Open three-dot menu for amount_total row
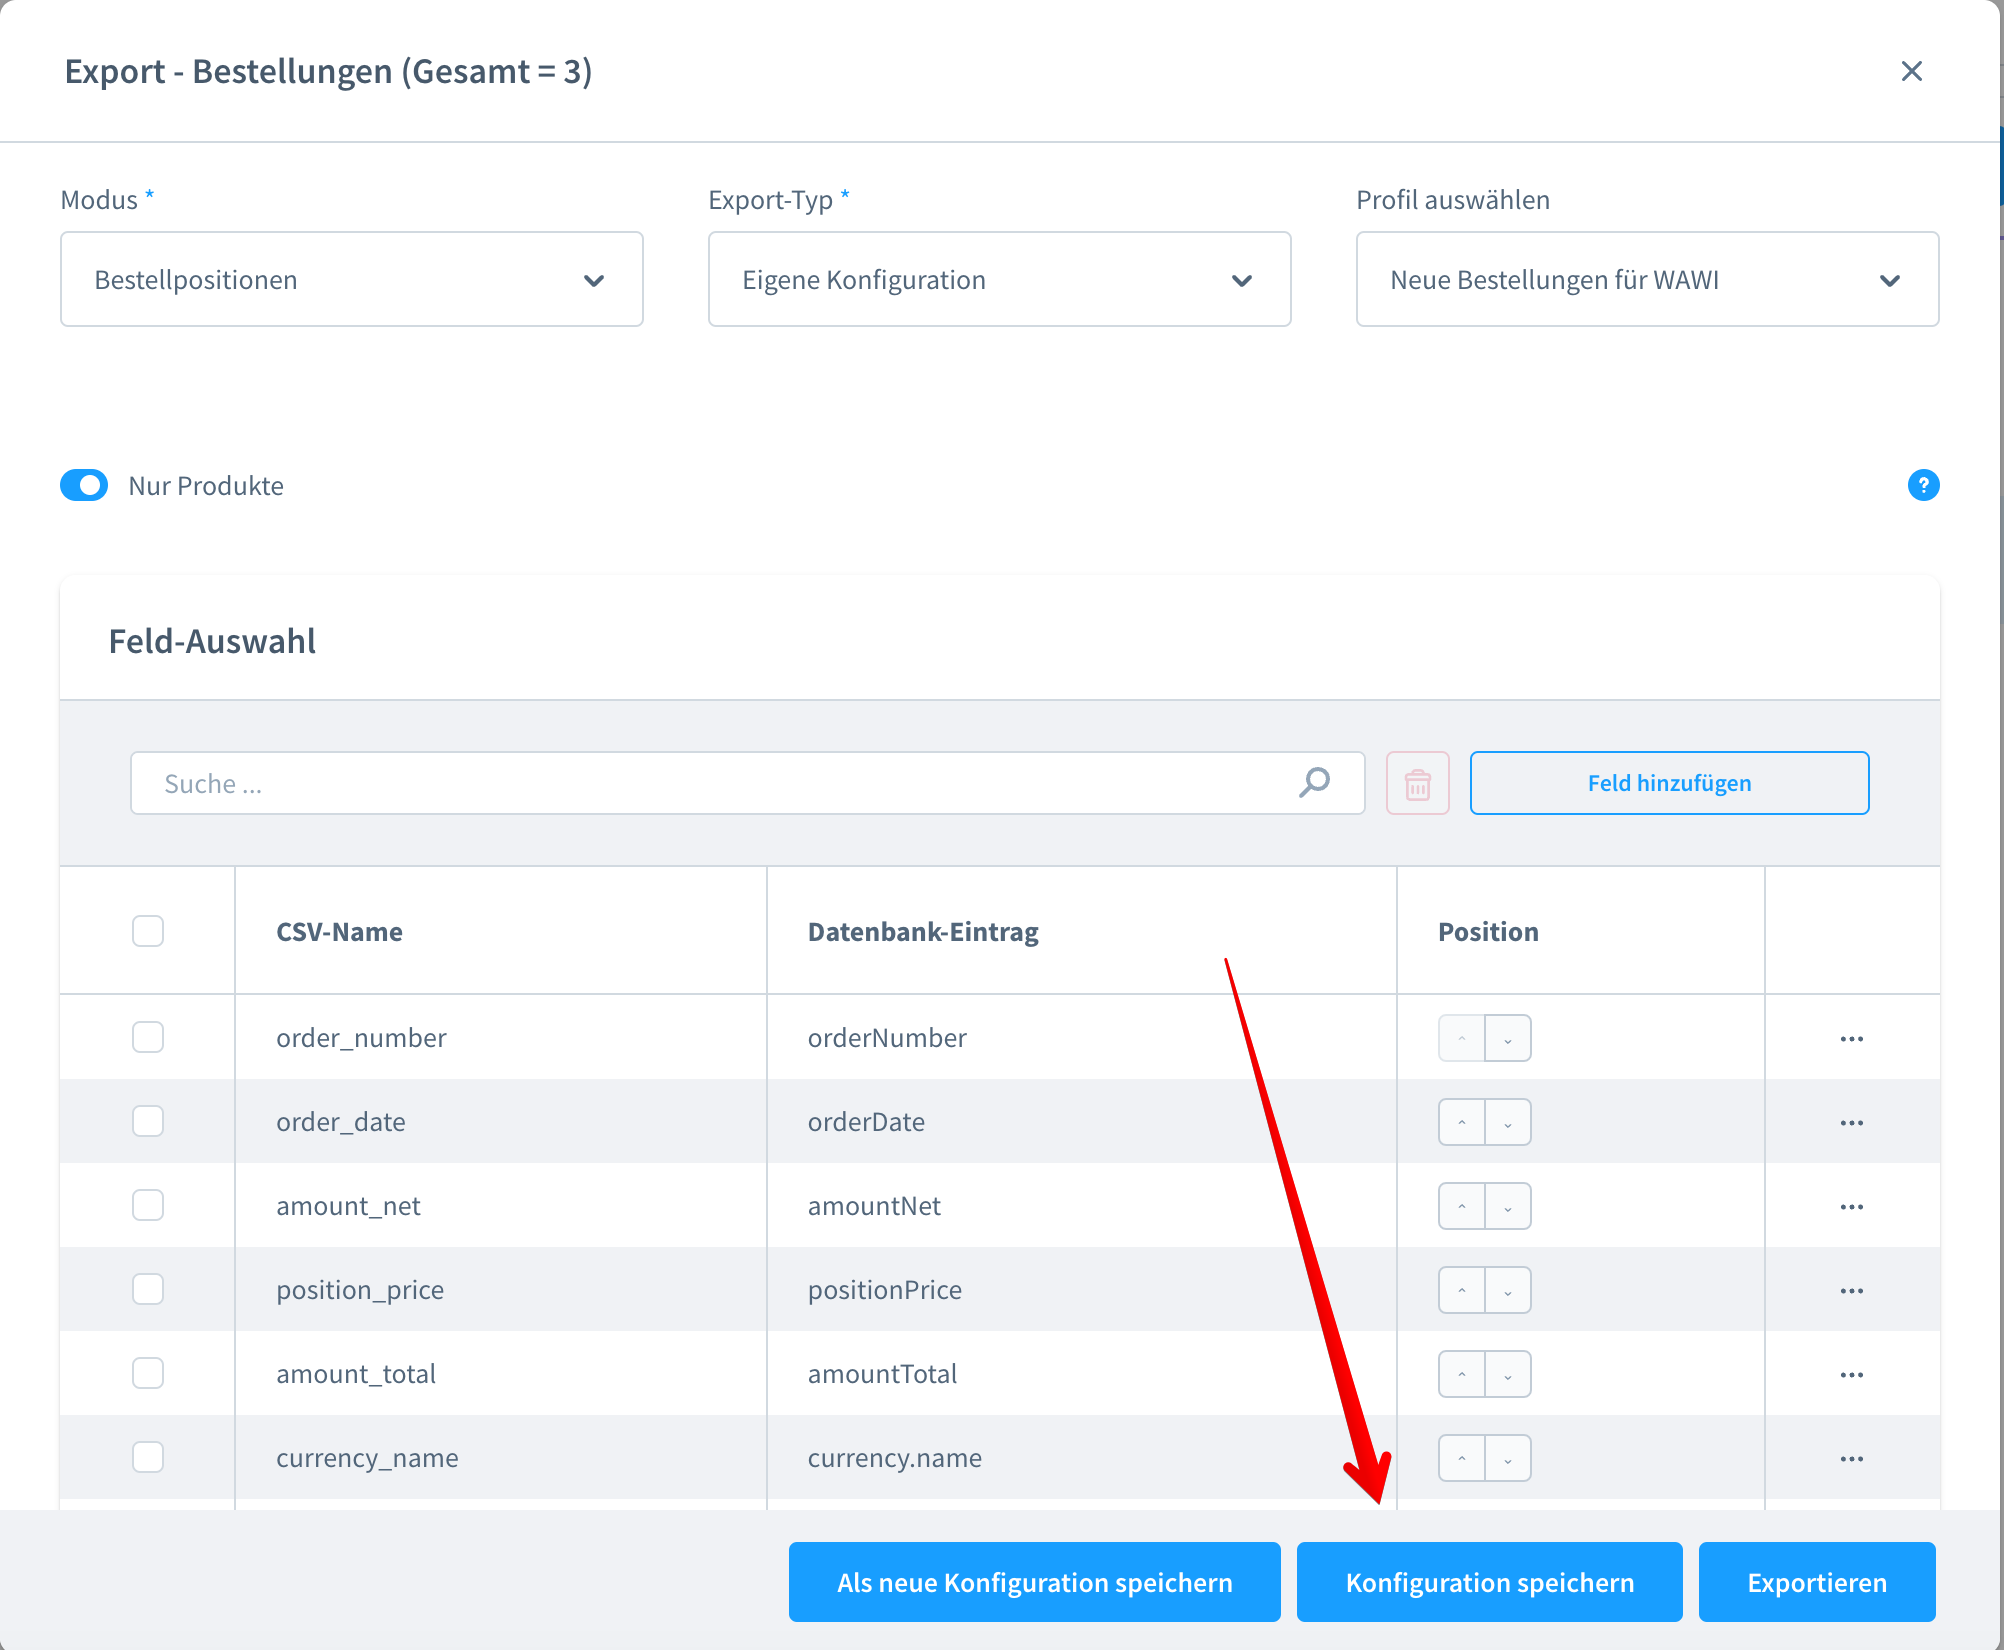The image size is (2004, 1650). [x=1851, y=1375]
